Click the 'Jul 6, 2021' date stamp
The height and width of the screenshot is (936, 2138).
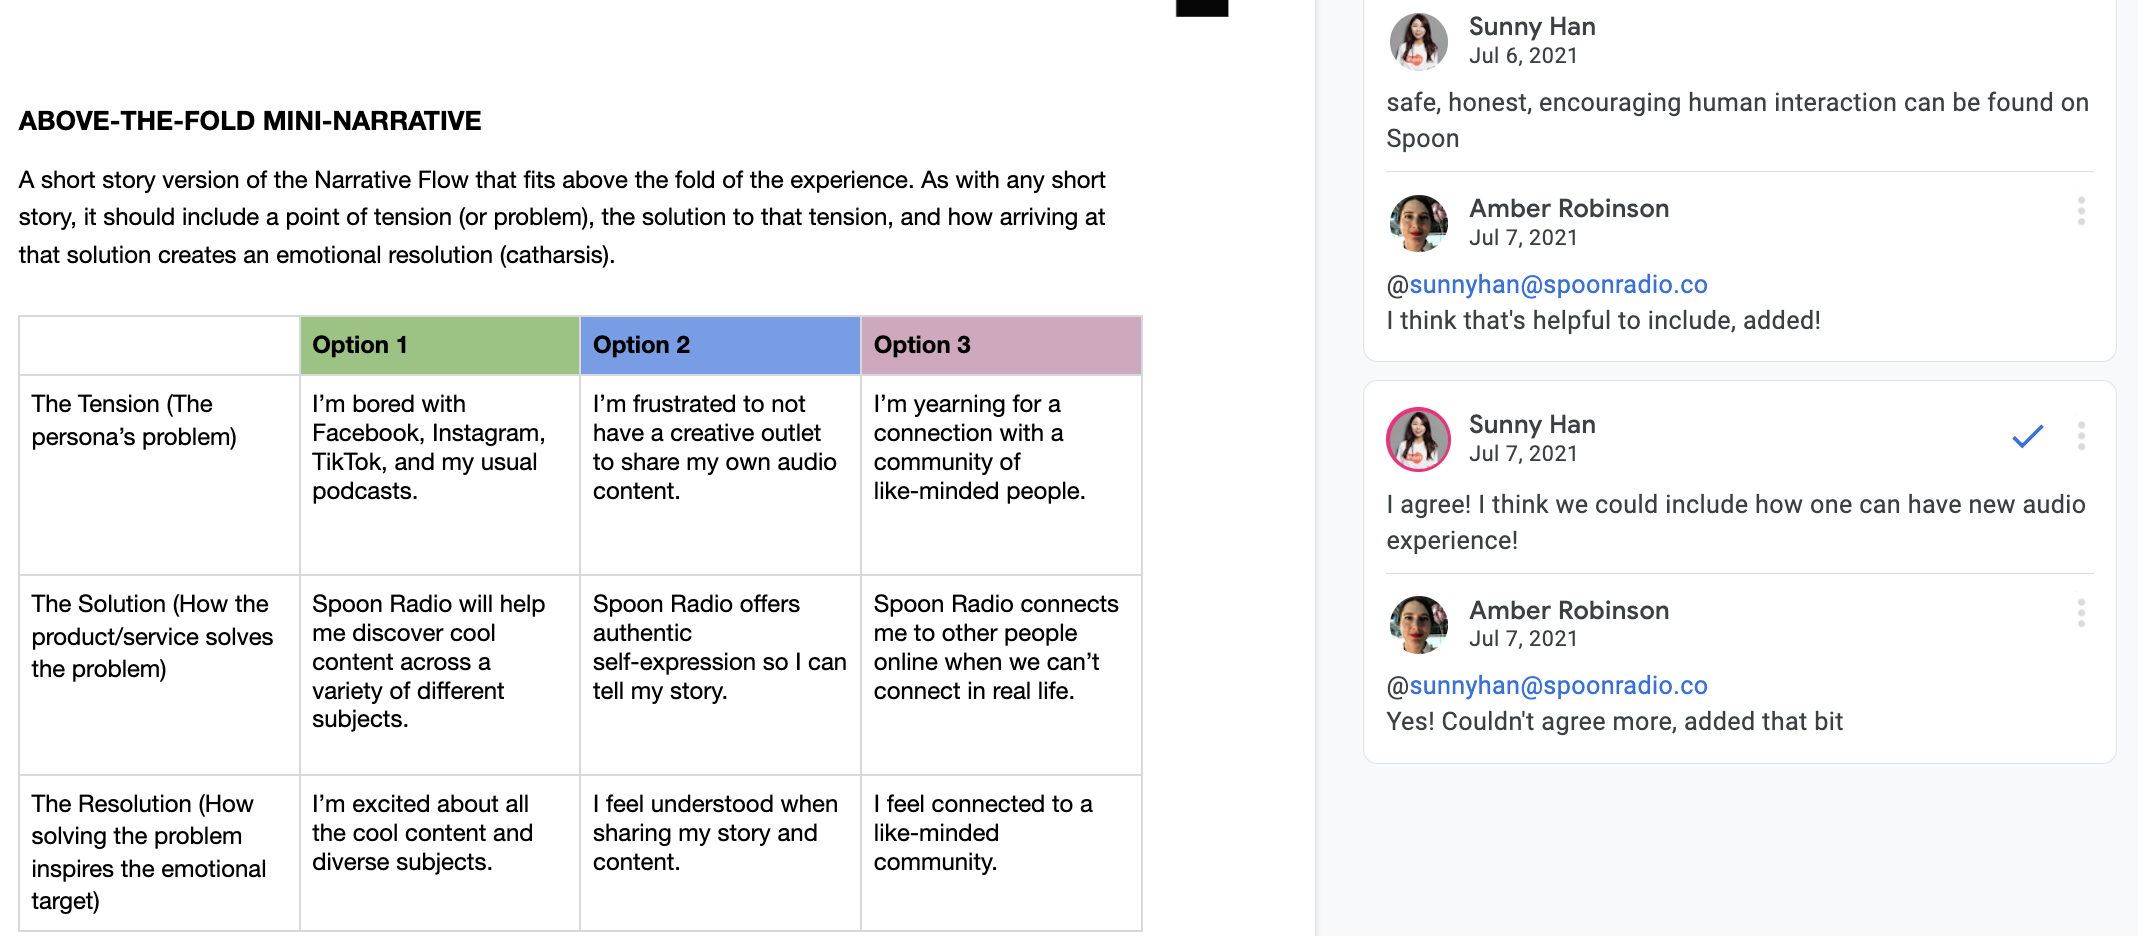coord(1523,56)
